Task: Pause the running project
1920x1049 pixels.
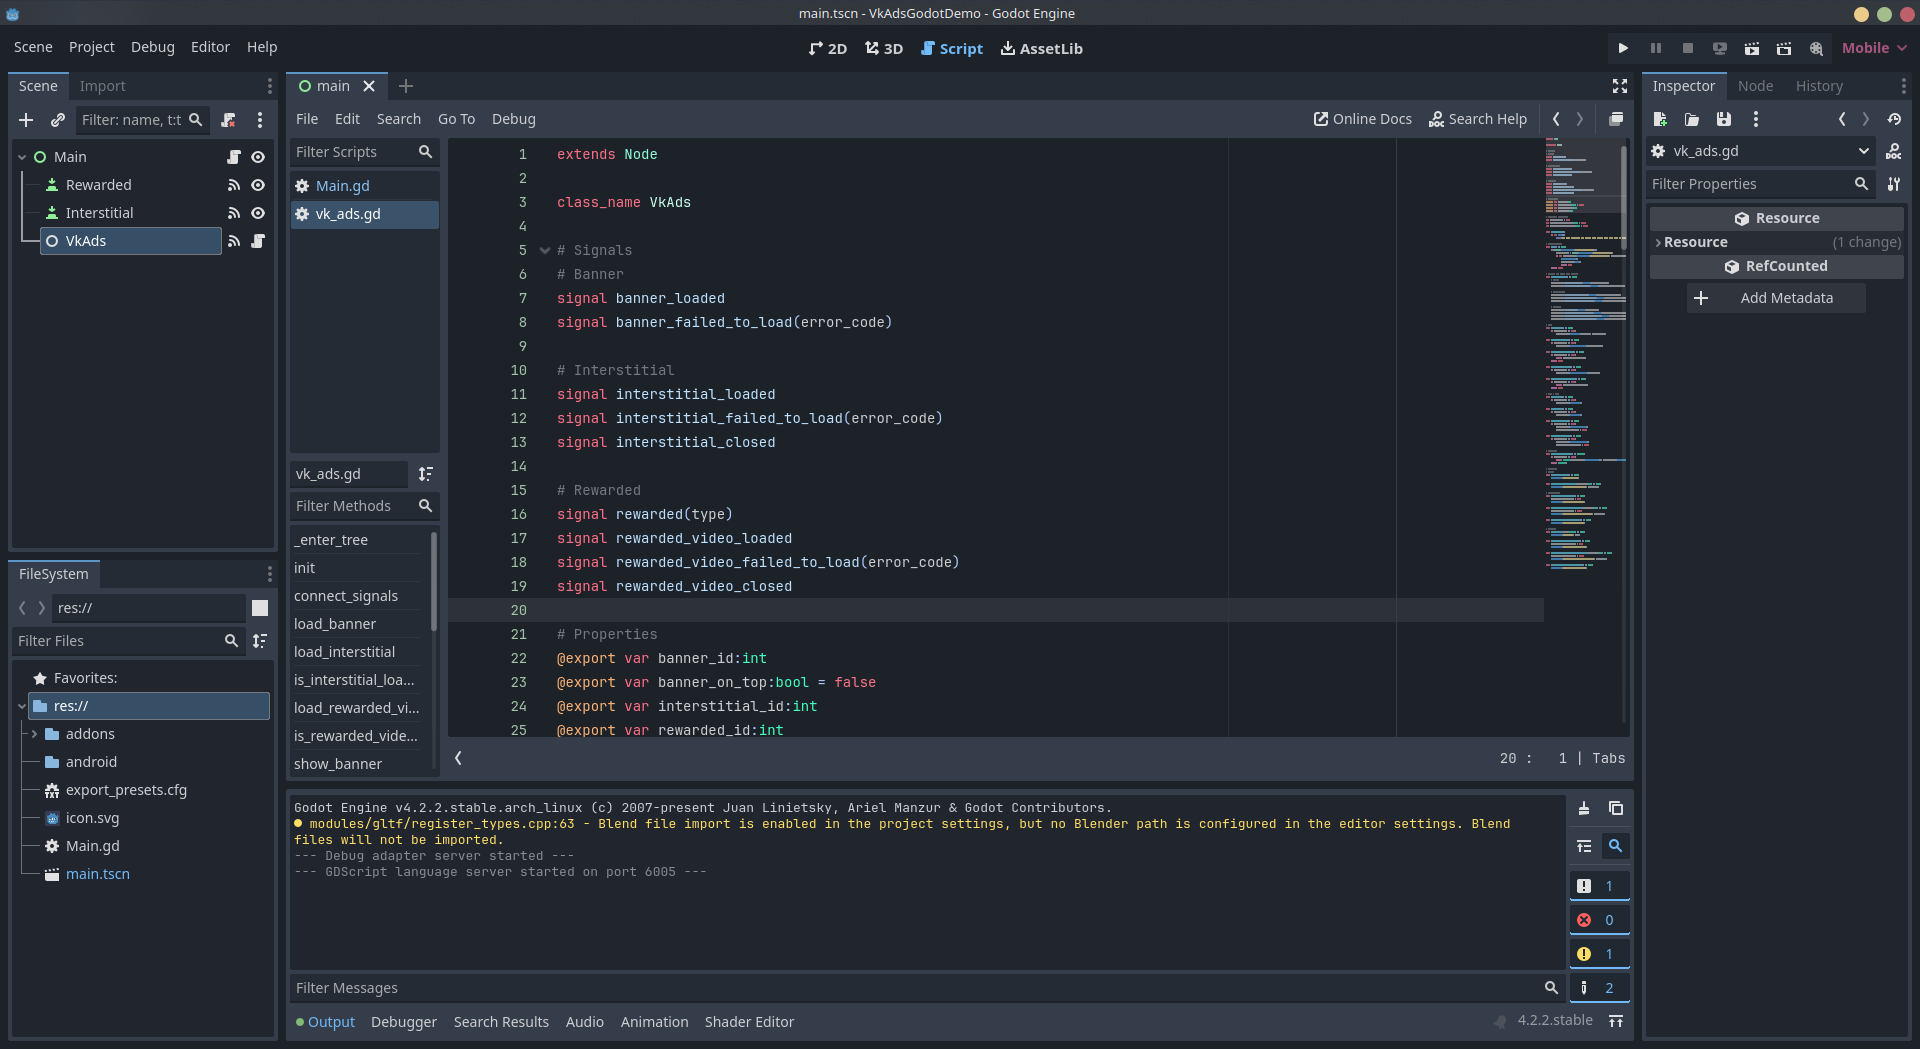Action: 1656,48
